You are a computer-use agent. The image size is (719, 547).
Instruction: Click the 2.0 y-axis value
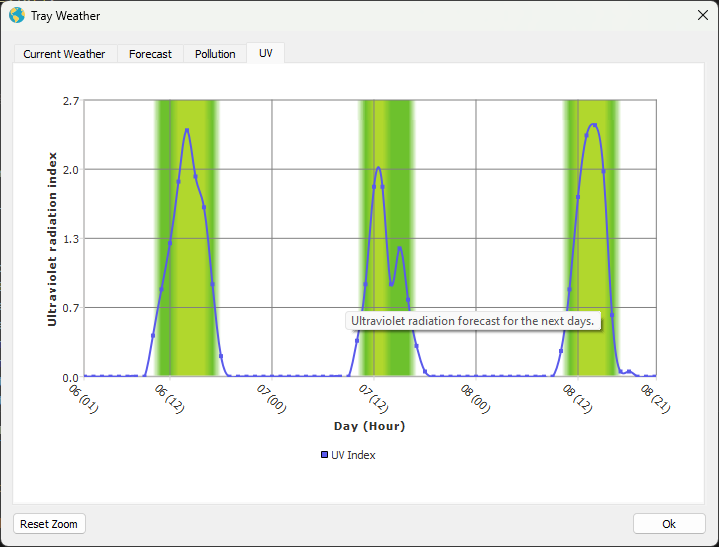(x=71, y=170)
